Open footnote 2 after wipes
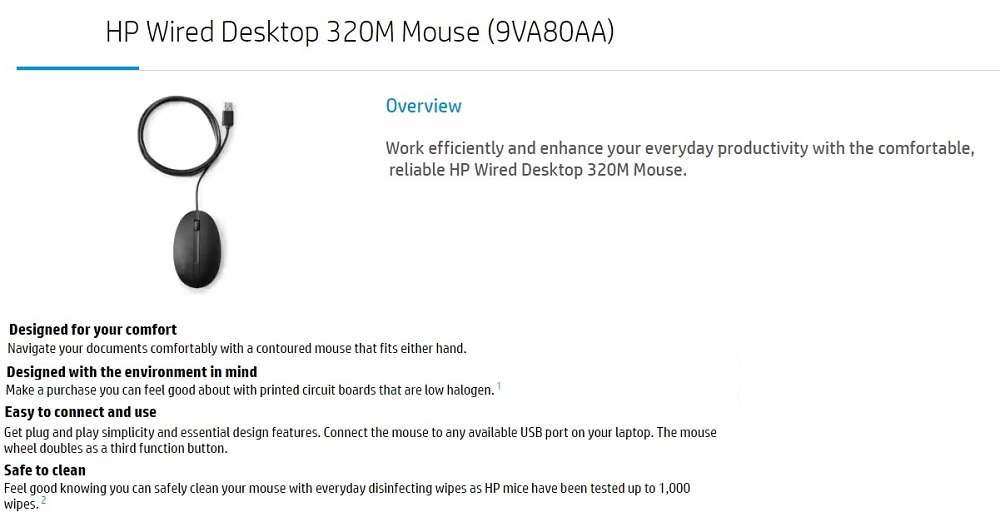The width and height of the screenshot is (1000, 522). [x=43, y=500]
